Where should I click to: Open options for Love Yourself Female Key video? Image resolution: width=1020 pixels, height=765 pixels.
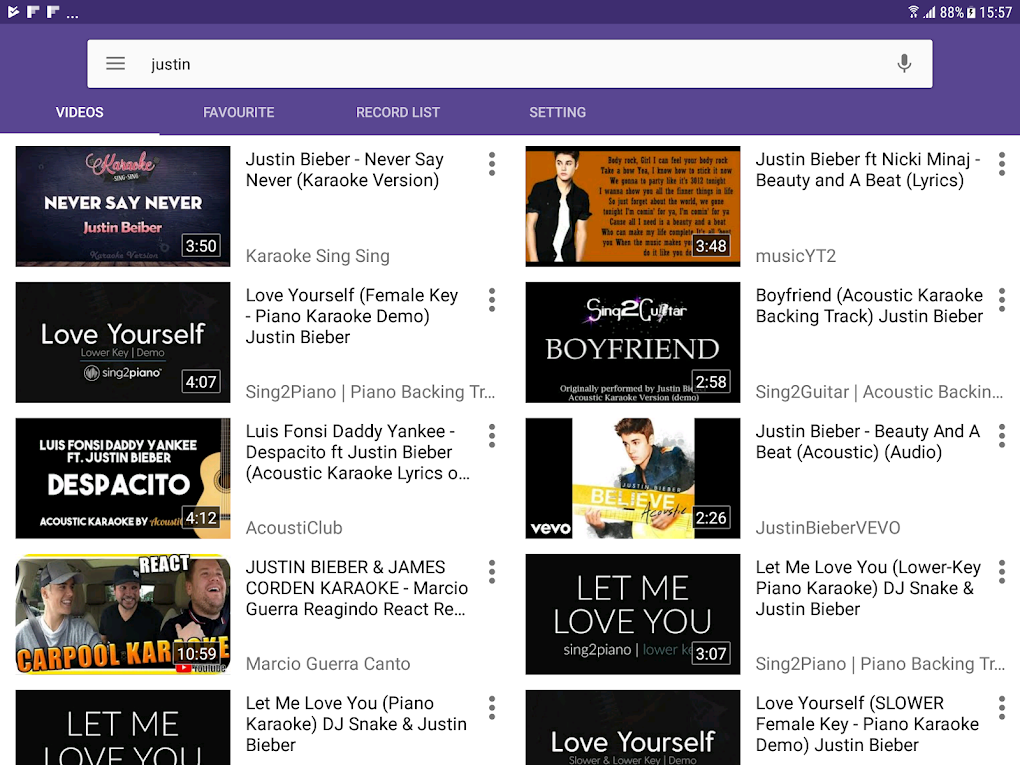491,300
